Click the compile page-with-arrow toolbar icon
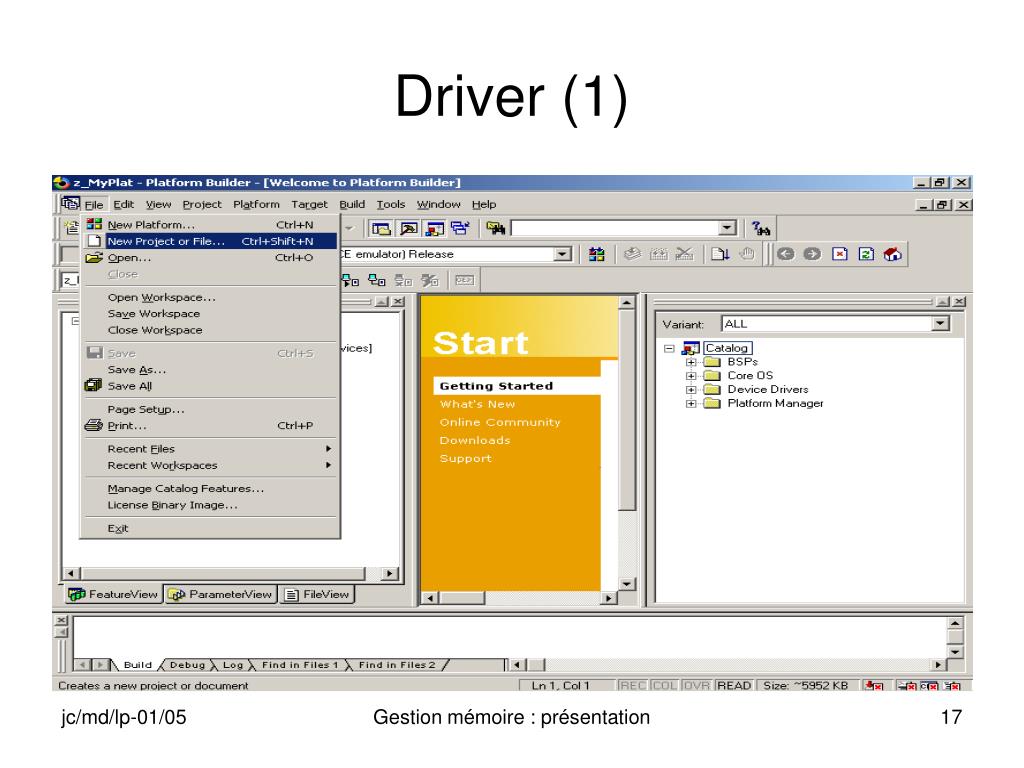Screen dimensions: 1024x768 pos(720,254)
